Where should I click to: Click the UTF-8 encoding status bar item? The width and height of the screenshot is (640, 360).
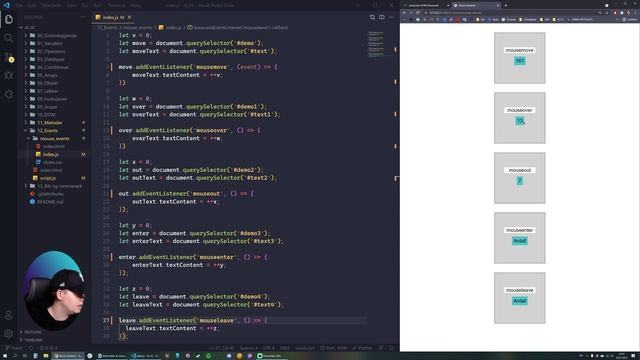(x=269, y=348)
